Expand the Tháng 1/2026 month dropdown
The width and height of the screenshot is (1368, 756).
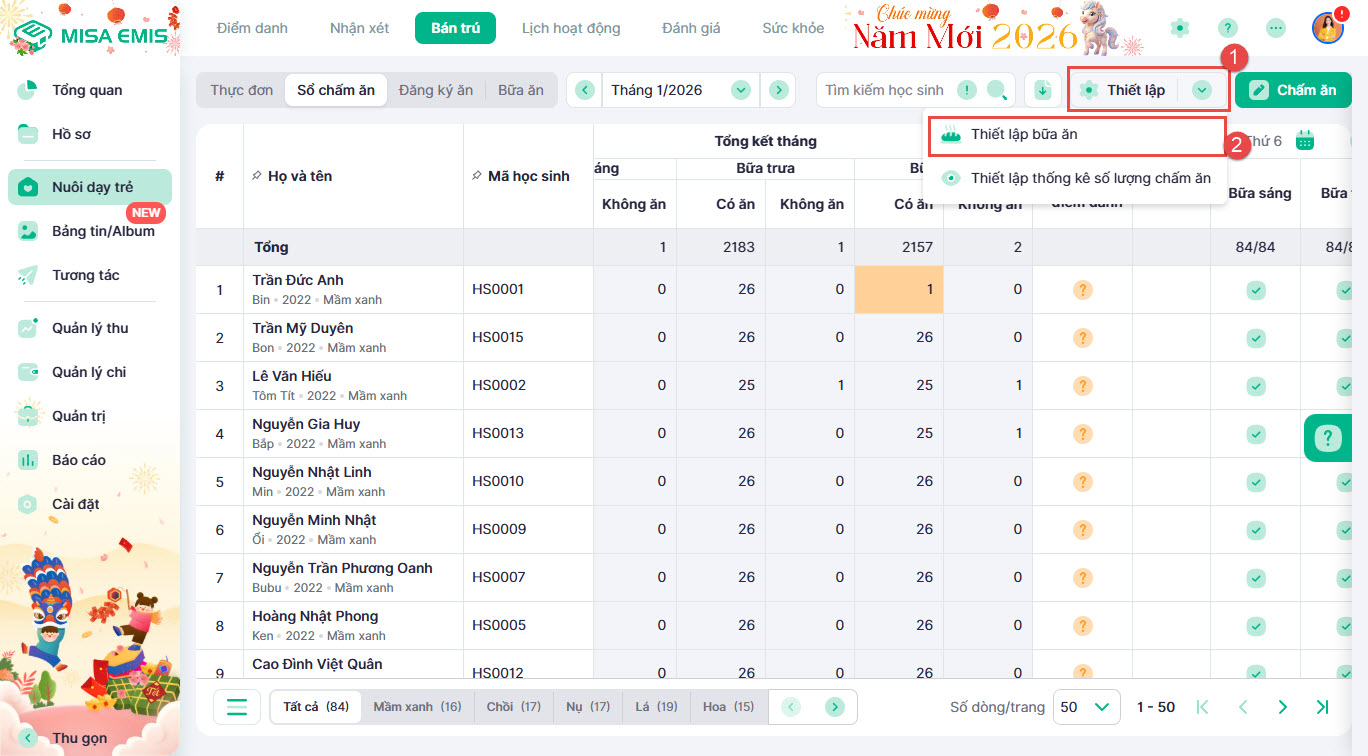point(740,90)
